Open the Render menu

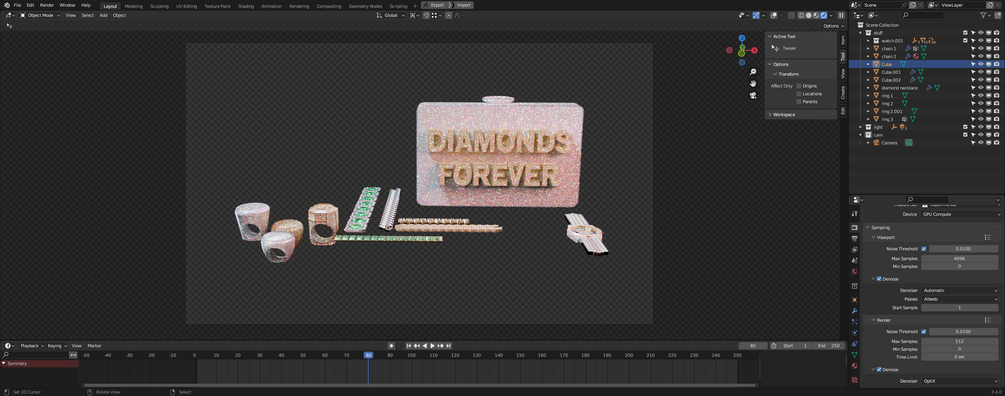pyautogui.click(x=47, y=5)
